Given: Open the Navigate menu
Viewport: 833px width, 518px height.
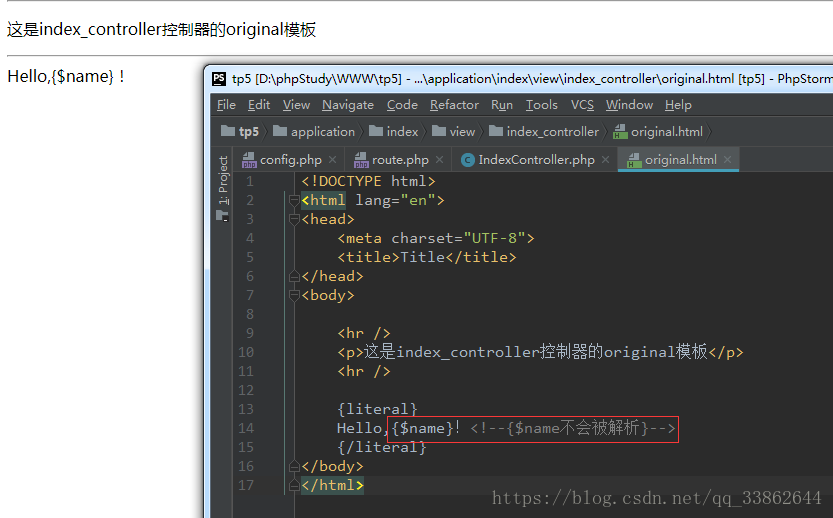Looking at the screenshot, I should click(347, 105).
